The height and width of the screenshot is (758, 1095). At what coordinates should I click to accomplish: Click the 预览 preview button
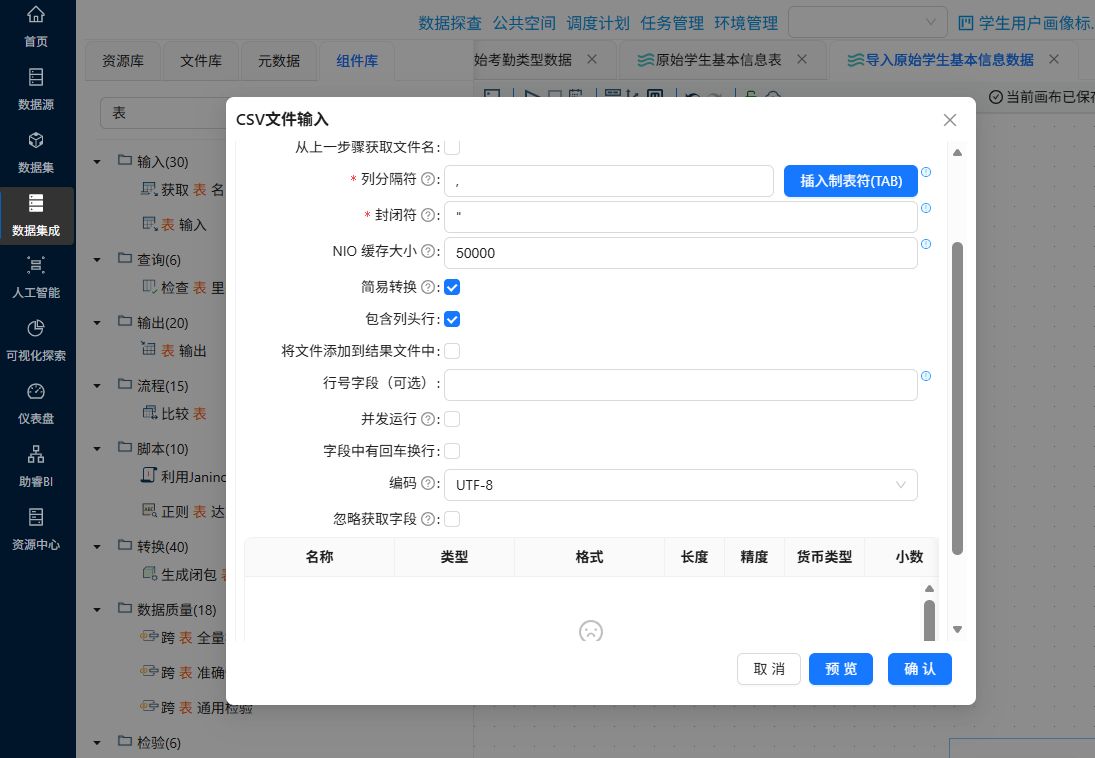point(841,669)
